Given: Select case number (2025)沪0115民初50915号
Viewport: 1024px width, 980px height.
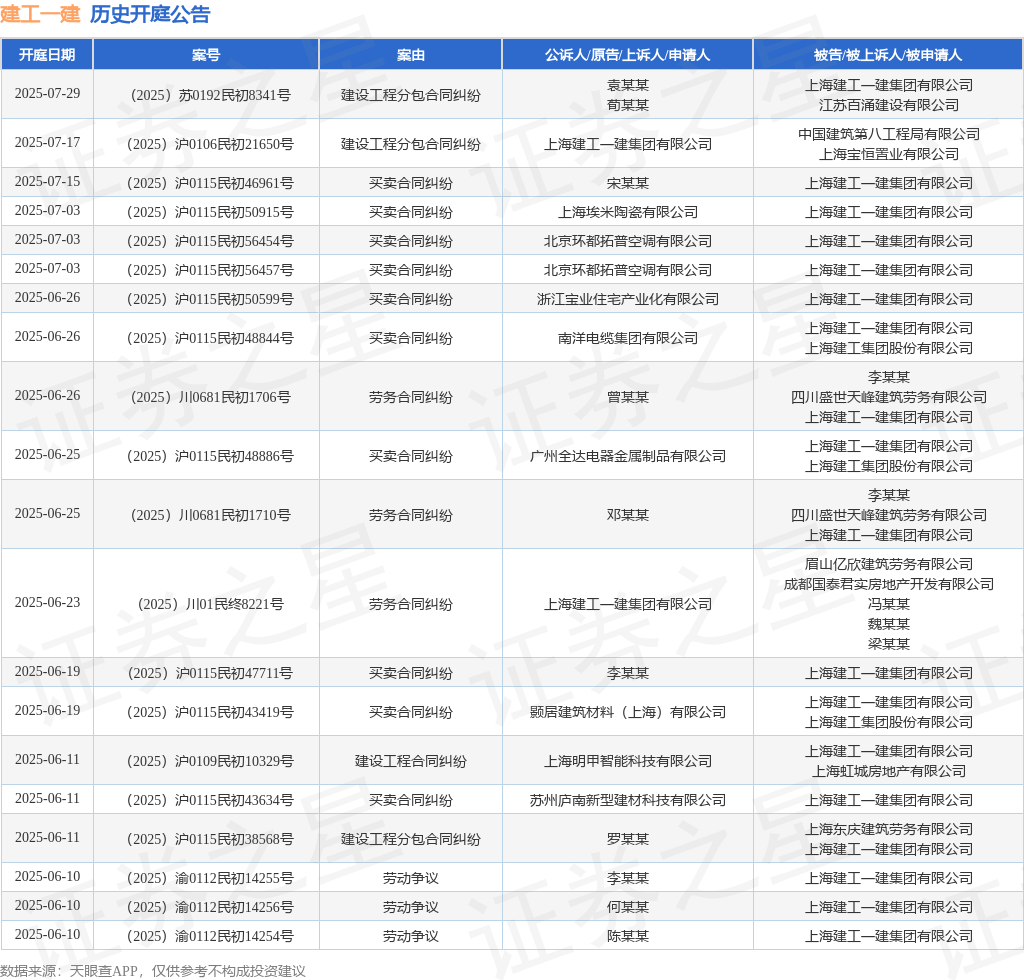Looking at the screenshot, I should pyautogui.click(x=210, y=212).
